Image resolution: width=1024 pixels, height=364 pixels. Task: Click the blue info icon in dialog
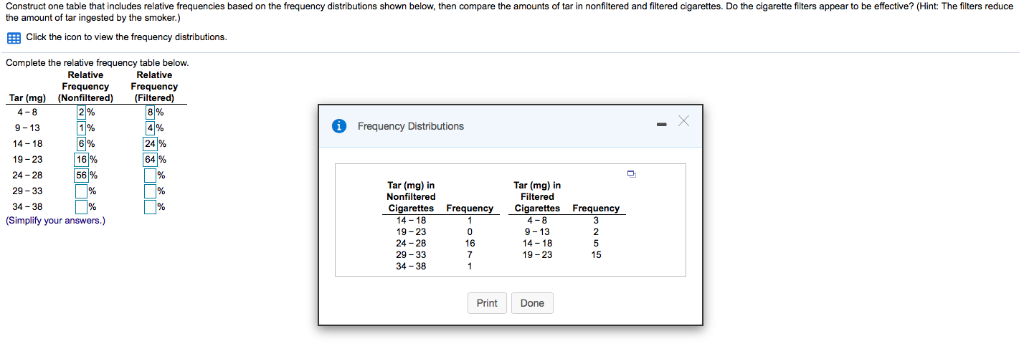340,126
